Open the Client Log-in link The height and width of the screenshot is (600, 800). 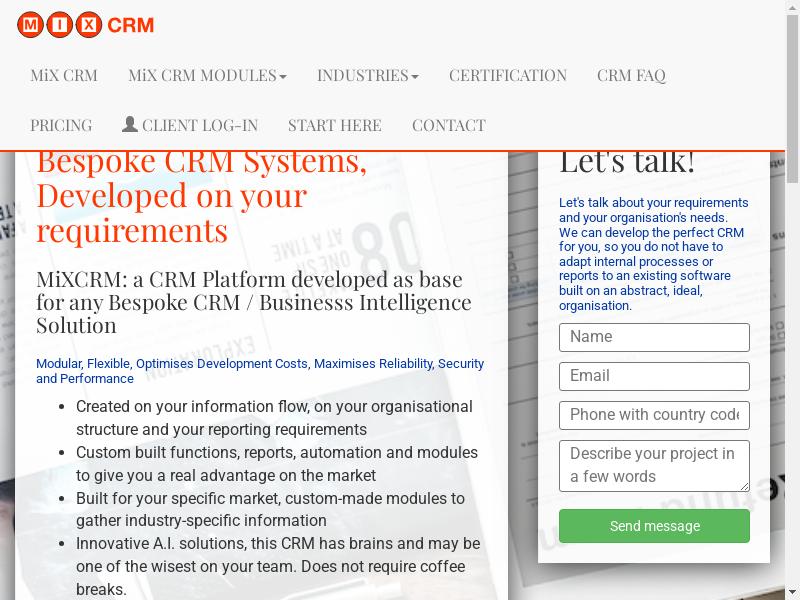click(199, 125)
